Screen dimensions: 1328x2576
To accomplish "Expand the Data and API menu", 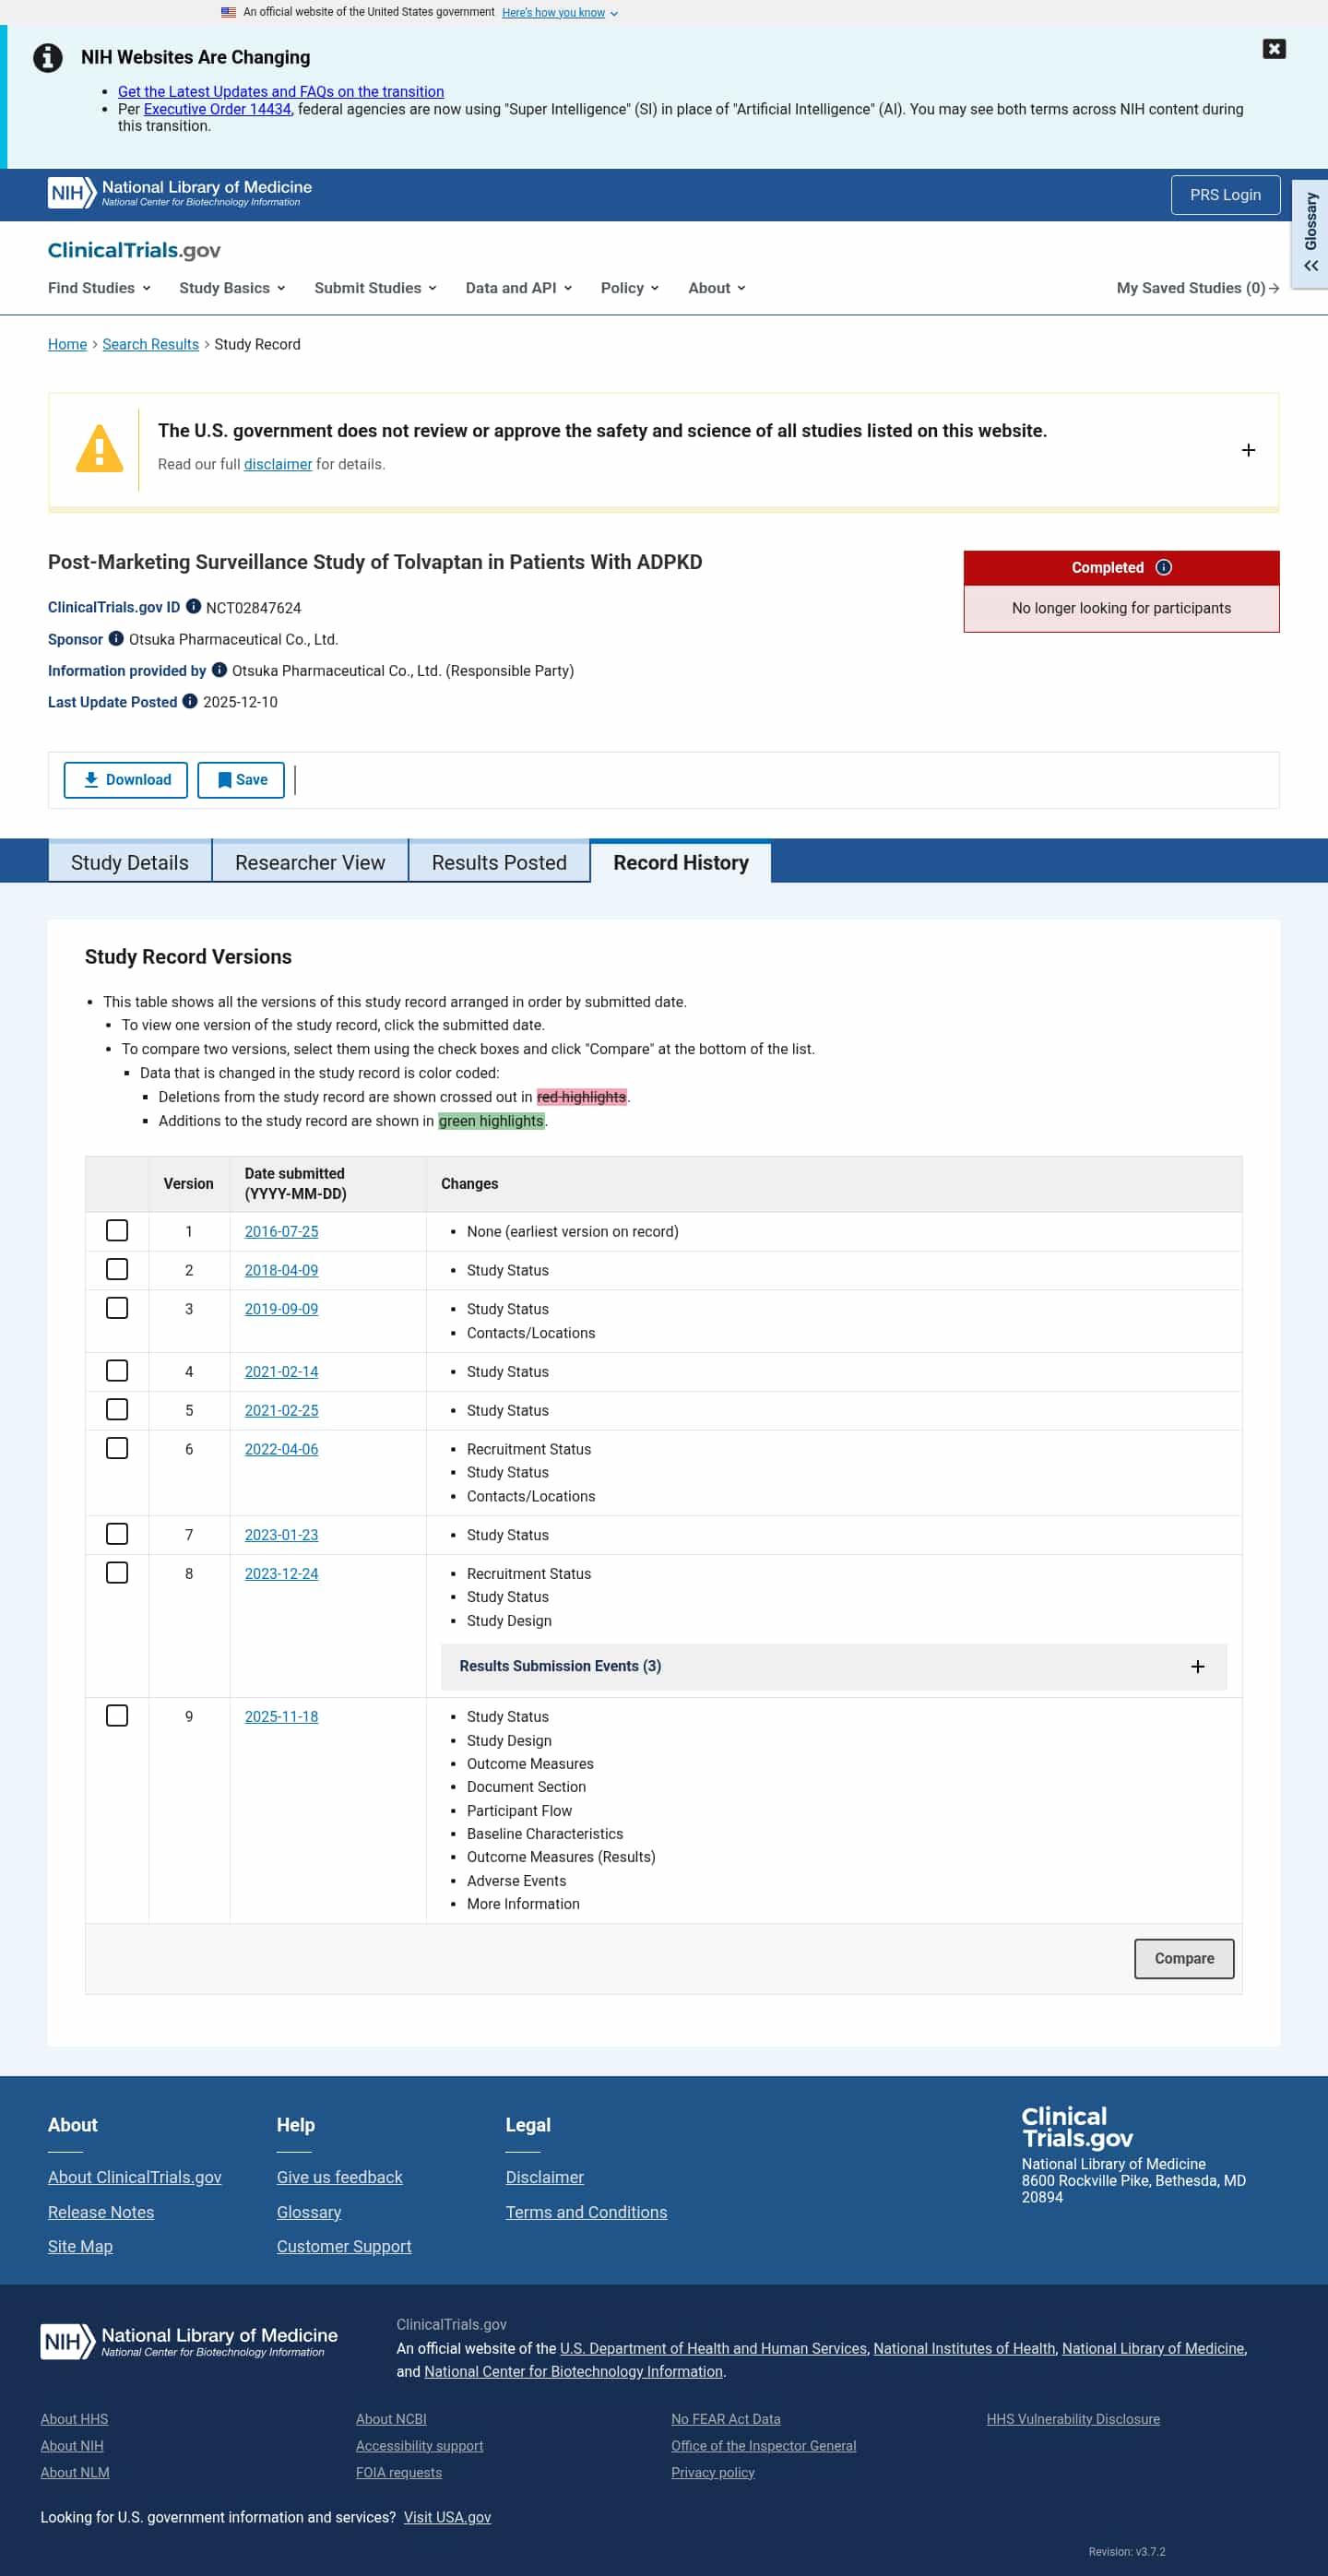I will point(519,288).
